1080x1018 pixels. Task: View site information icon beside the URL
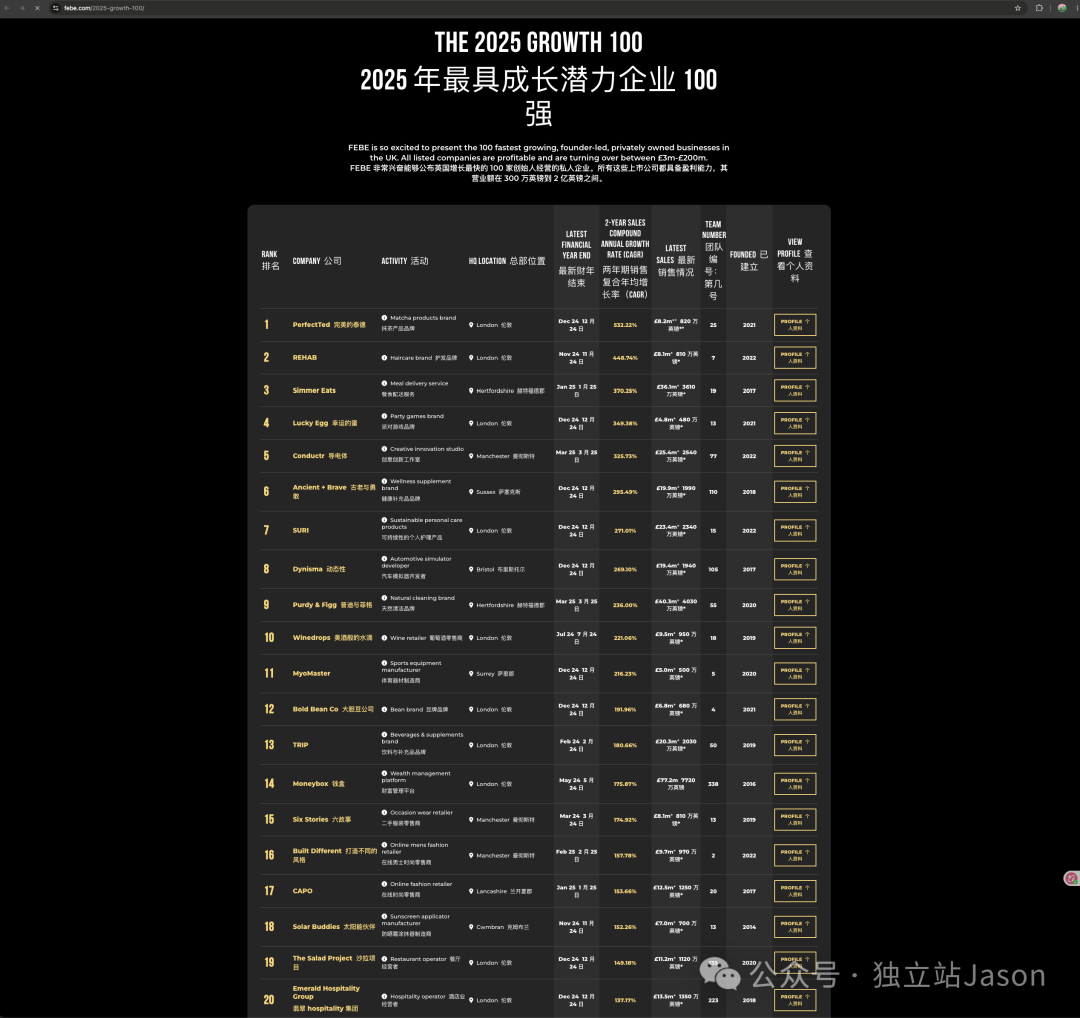pos(56,8)
